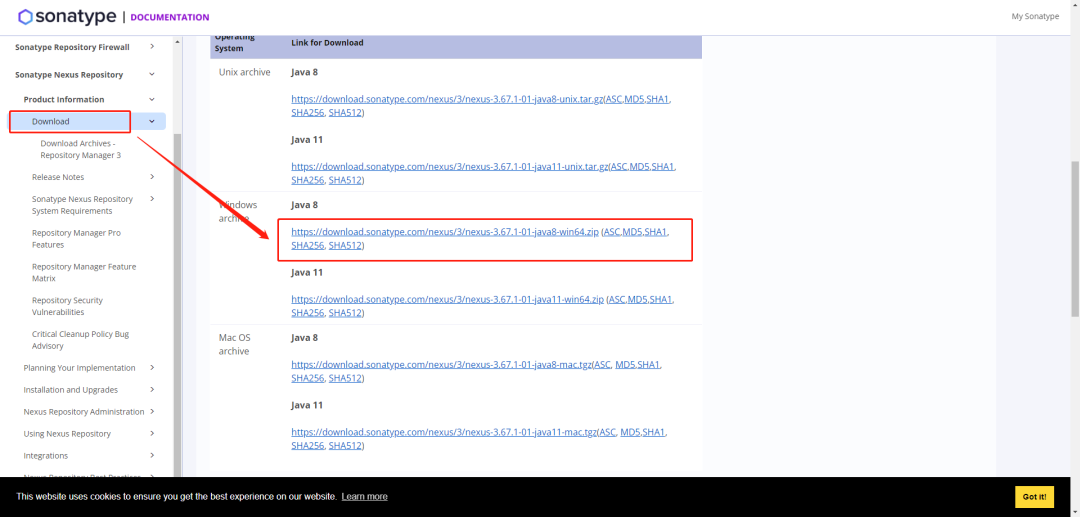
Task: Expand Nexus Repository Administration chevron
Action: point(152,412)
